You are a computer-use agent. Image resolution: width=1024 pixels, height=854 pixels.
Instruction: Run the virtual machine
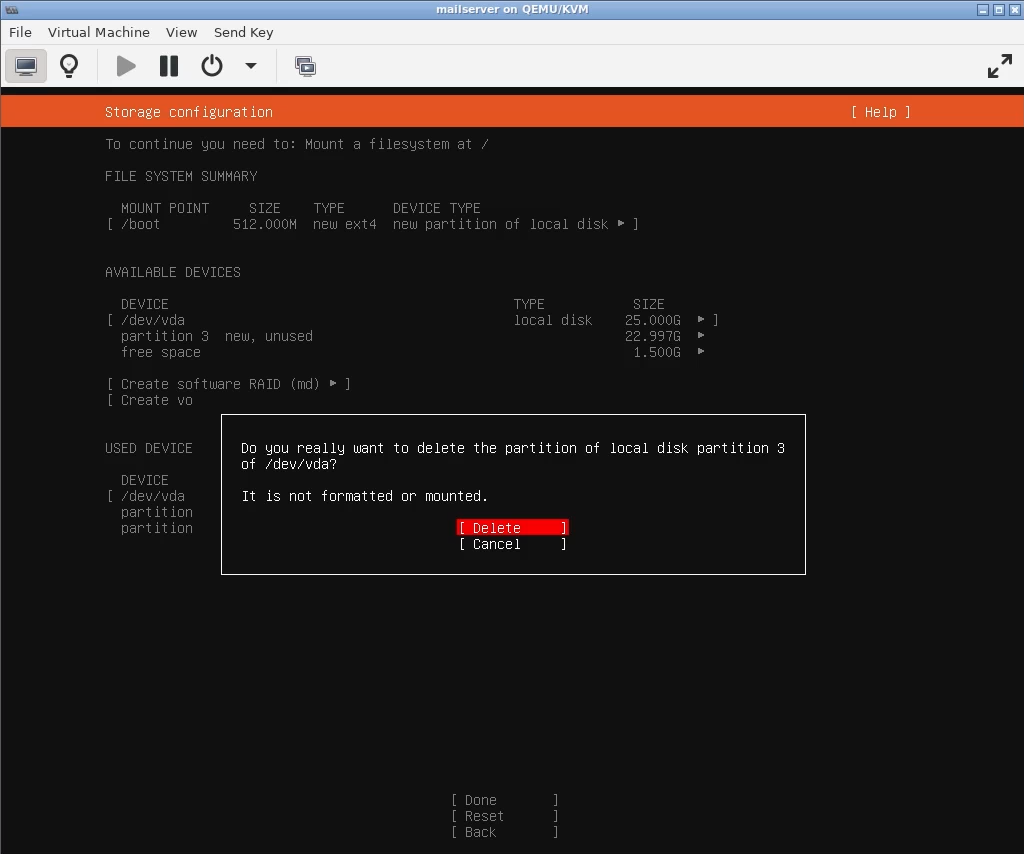pos(125,66)
